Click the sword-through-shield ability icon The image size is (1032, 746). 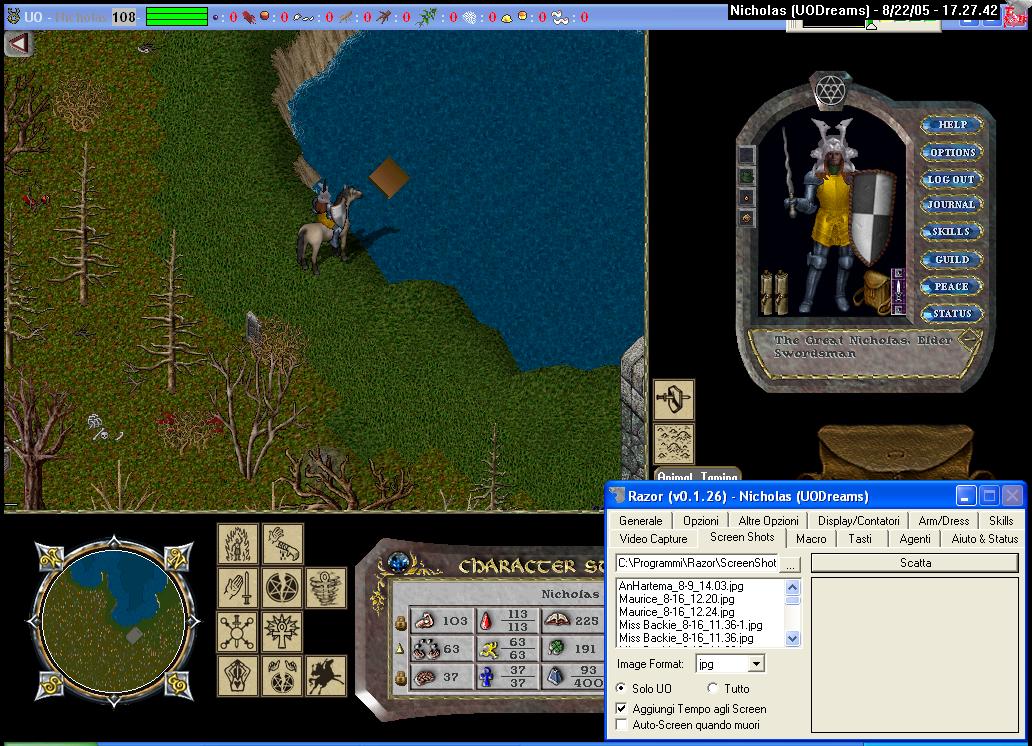674,400
